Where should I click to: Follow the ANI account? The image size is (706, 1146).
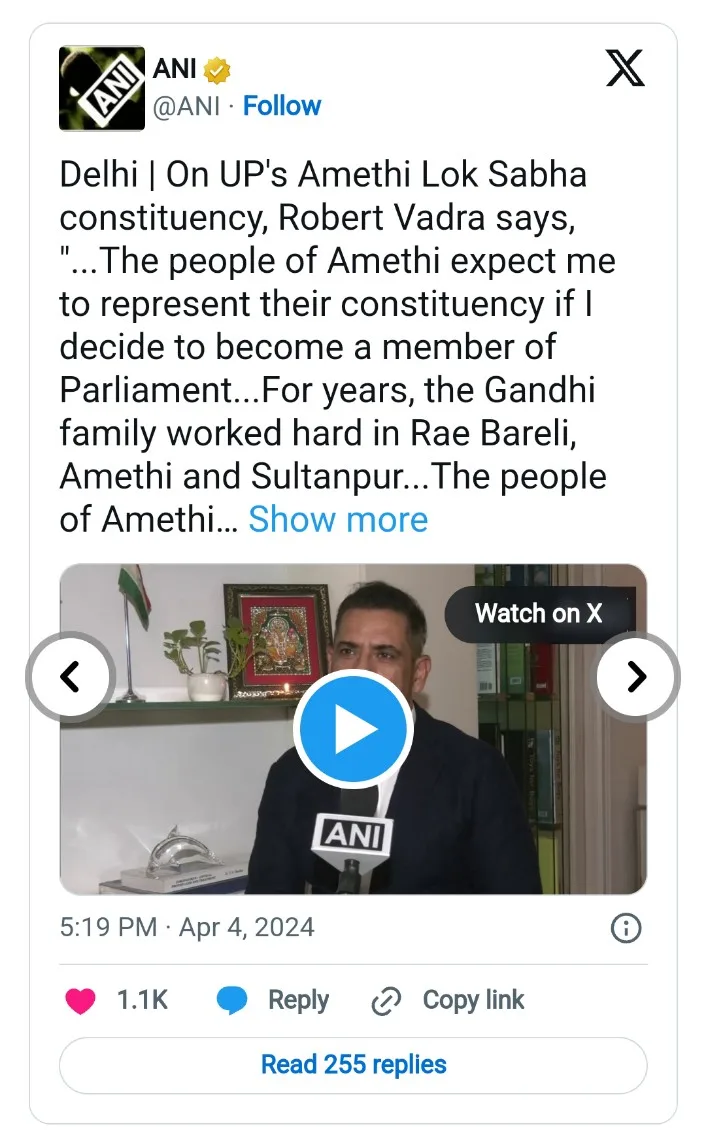point(282,106)
